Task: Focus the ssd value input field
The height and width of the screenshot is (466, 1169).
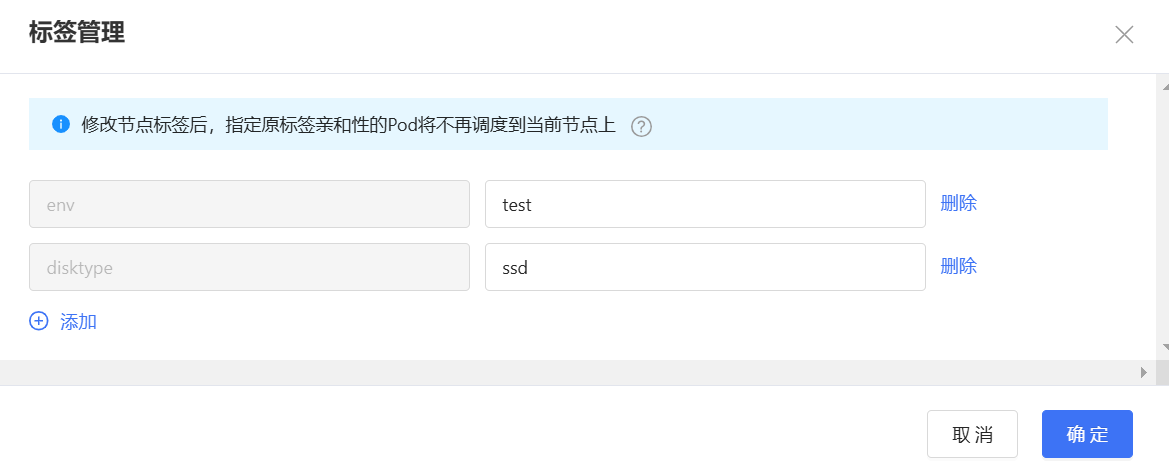Action: 705,267
